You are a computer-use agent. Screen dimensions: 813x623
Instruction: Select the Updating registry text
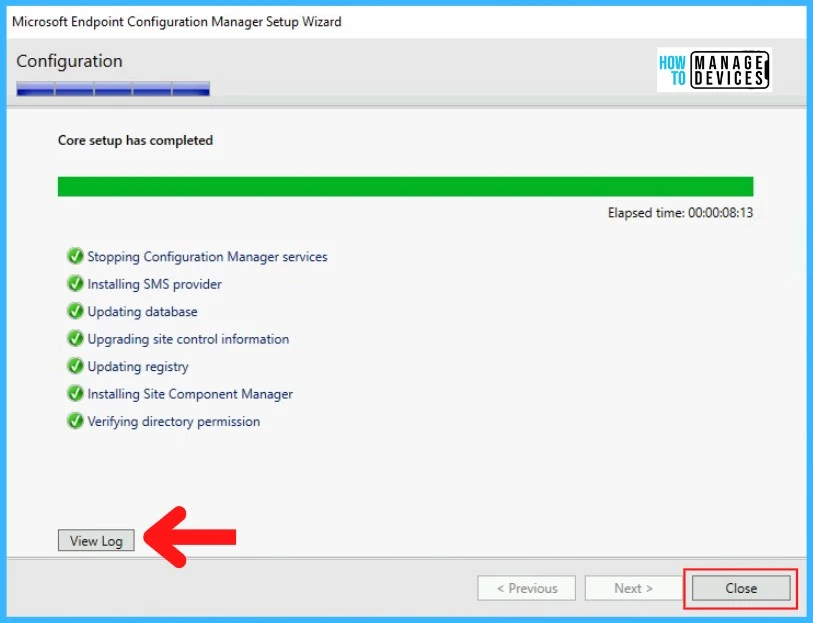pyautogui.click(x=138, y=366)
